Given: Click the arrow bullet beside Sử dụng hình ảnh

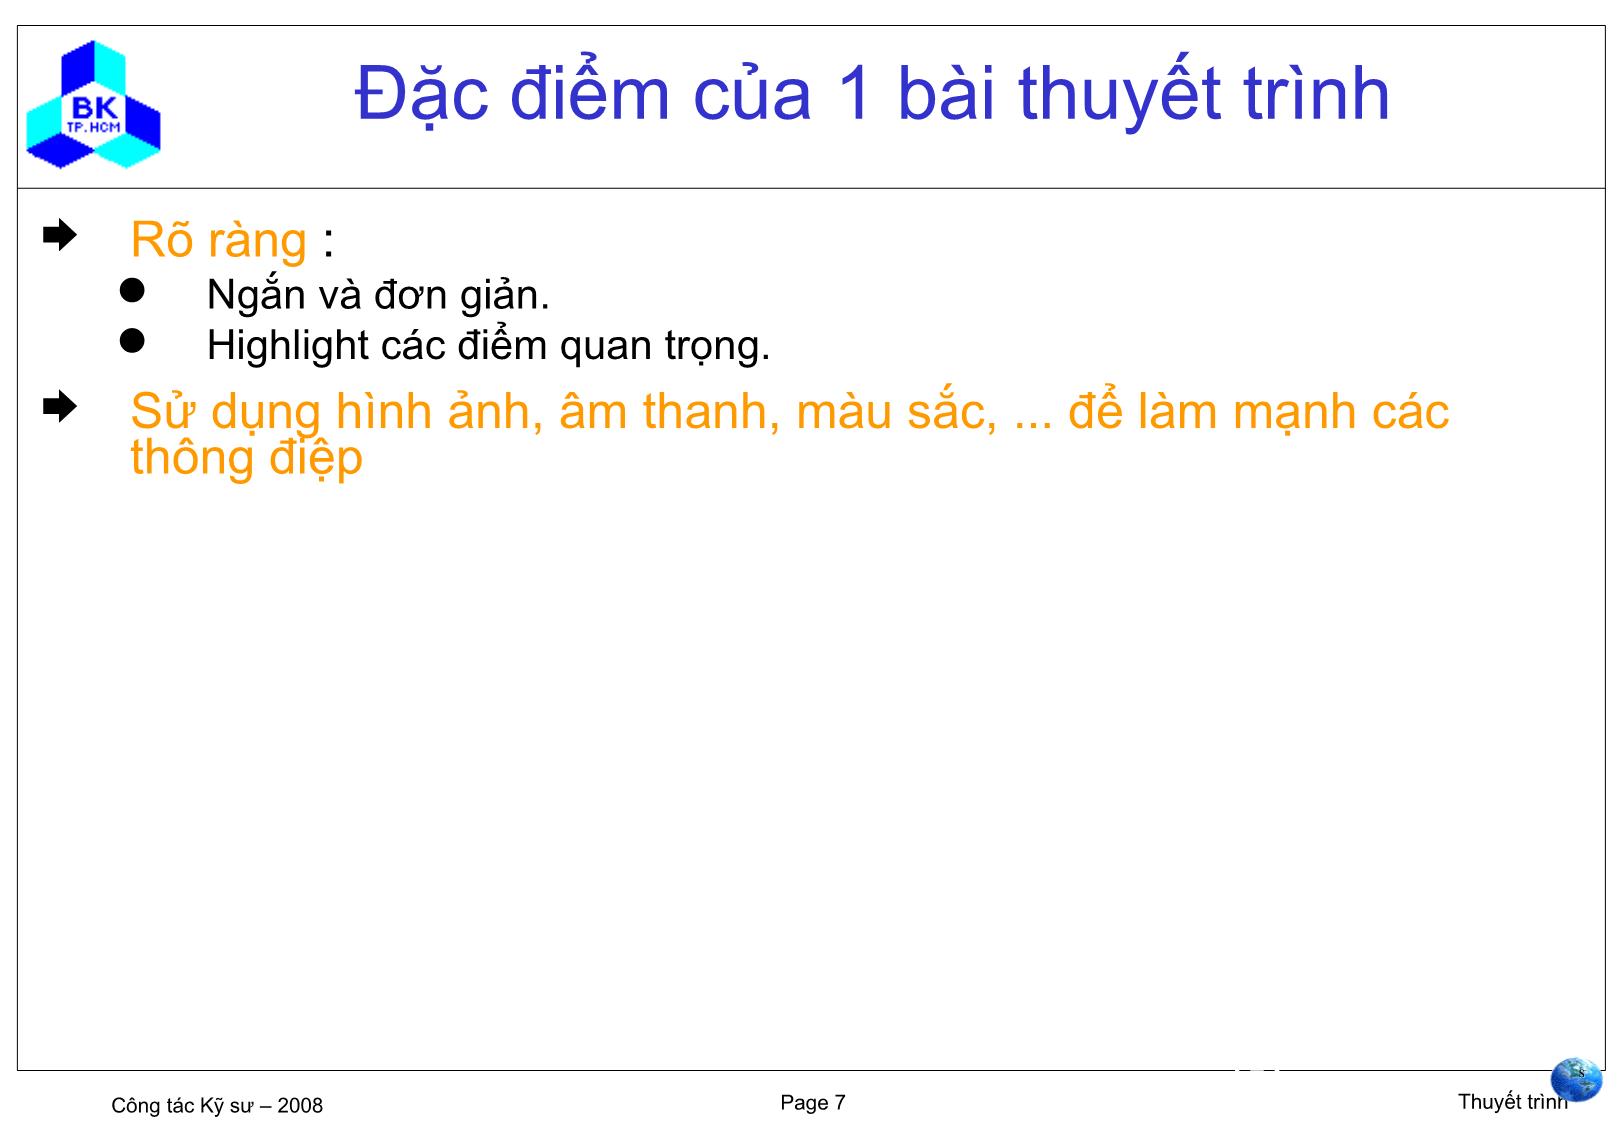Looking at the screenshot, I should 59,407.
